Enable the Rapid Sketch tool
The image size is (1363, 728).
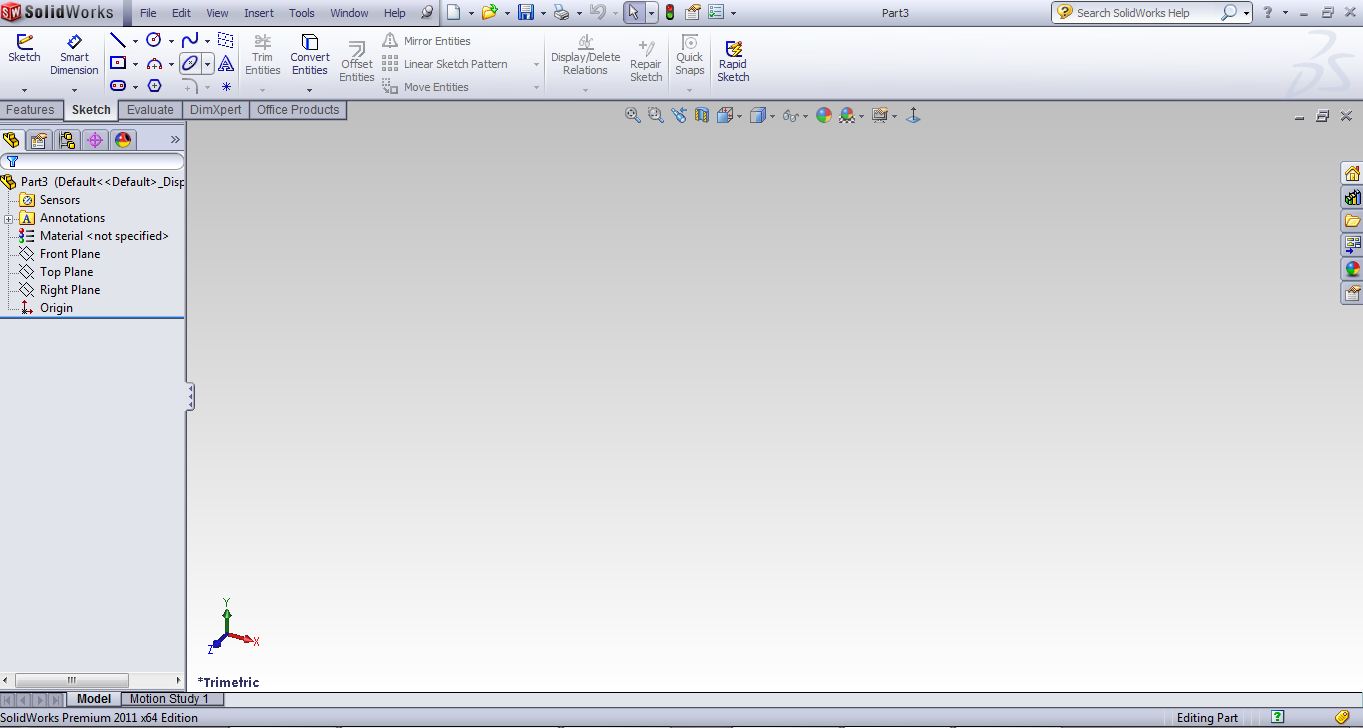733,59
